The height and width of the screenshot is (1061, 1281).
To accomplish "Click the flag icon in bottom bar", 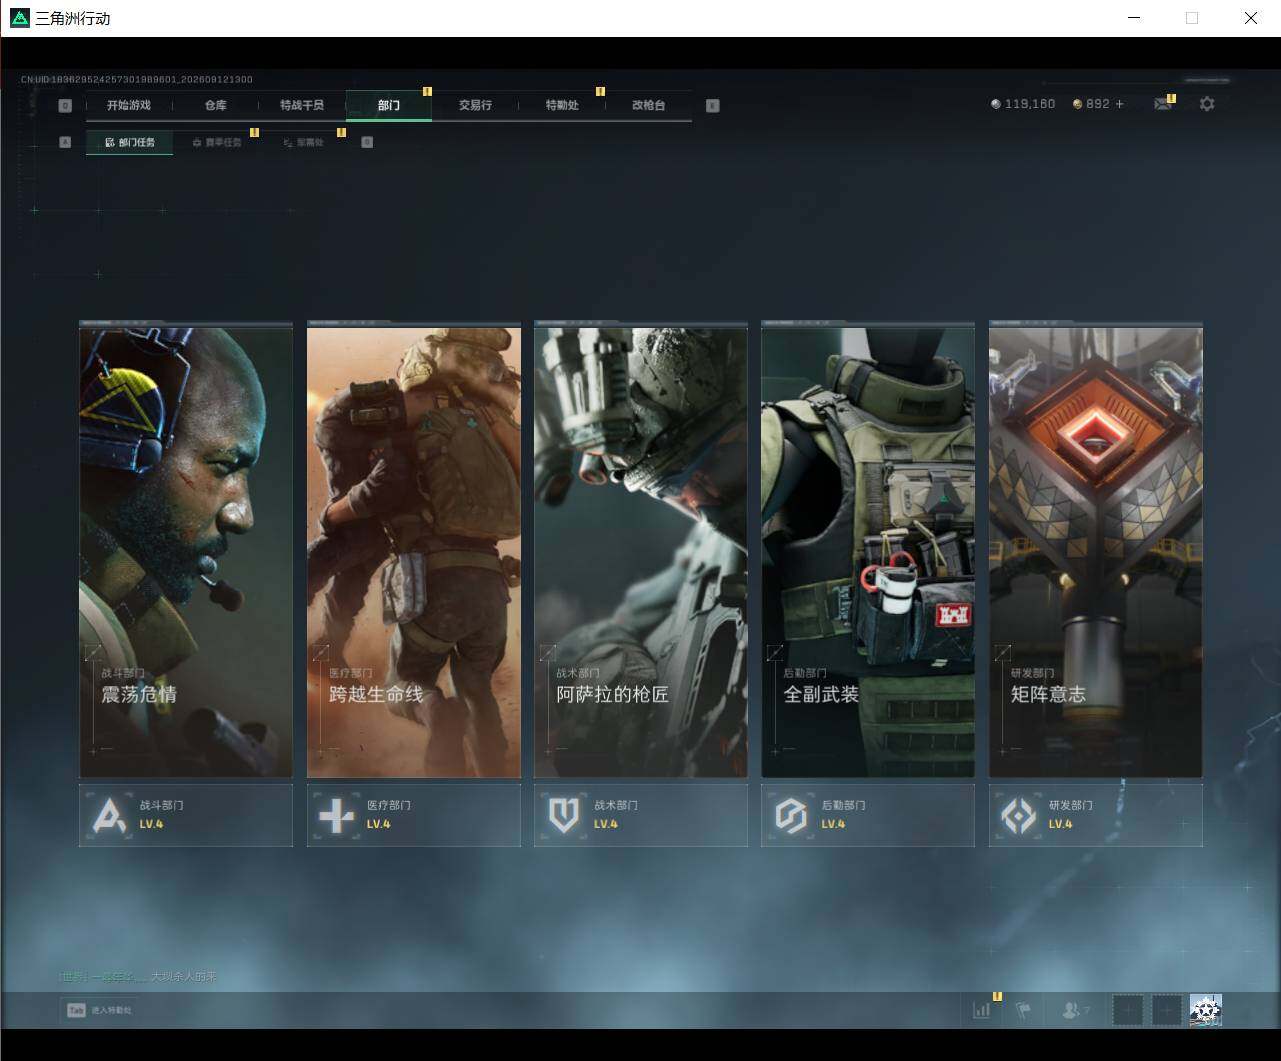I will [x=1023, y=1010].
